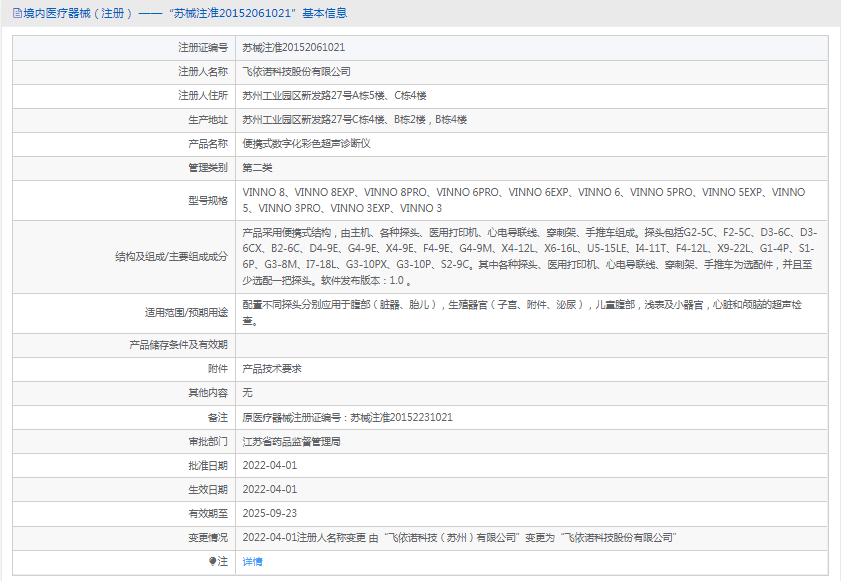Click the product structure description paragraph
The image size is (841, 581).
click(529, 256)
